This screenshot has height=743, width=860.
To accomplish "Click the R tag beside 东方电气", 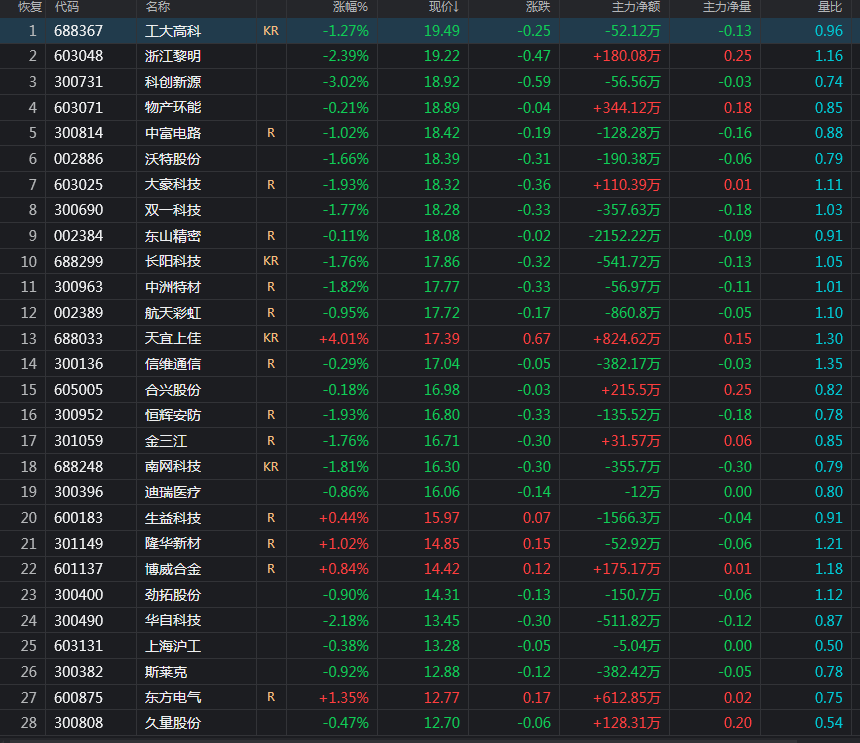I will [271, 697].
